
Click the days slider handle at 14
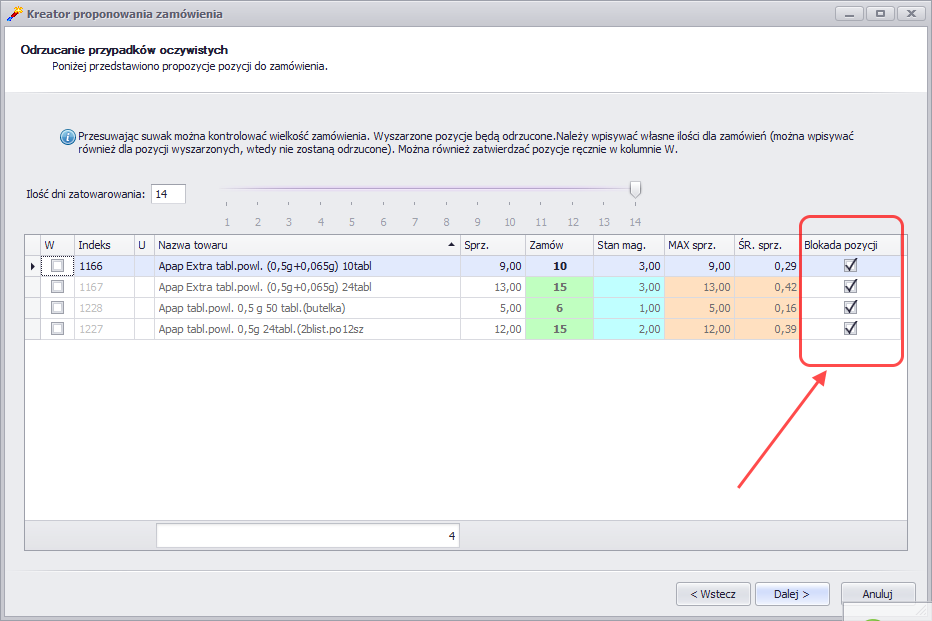[x=635, y=190]
